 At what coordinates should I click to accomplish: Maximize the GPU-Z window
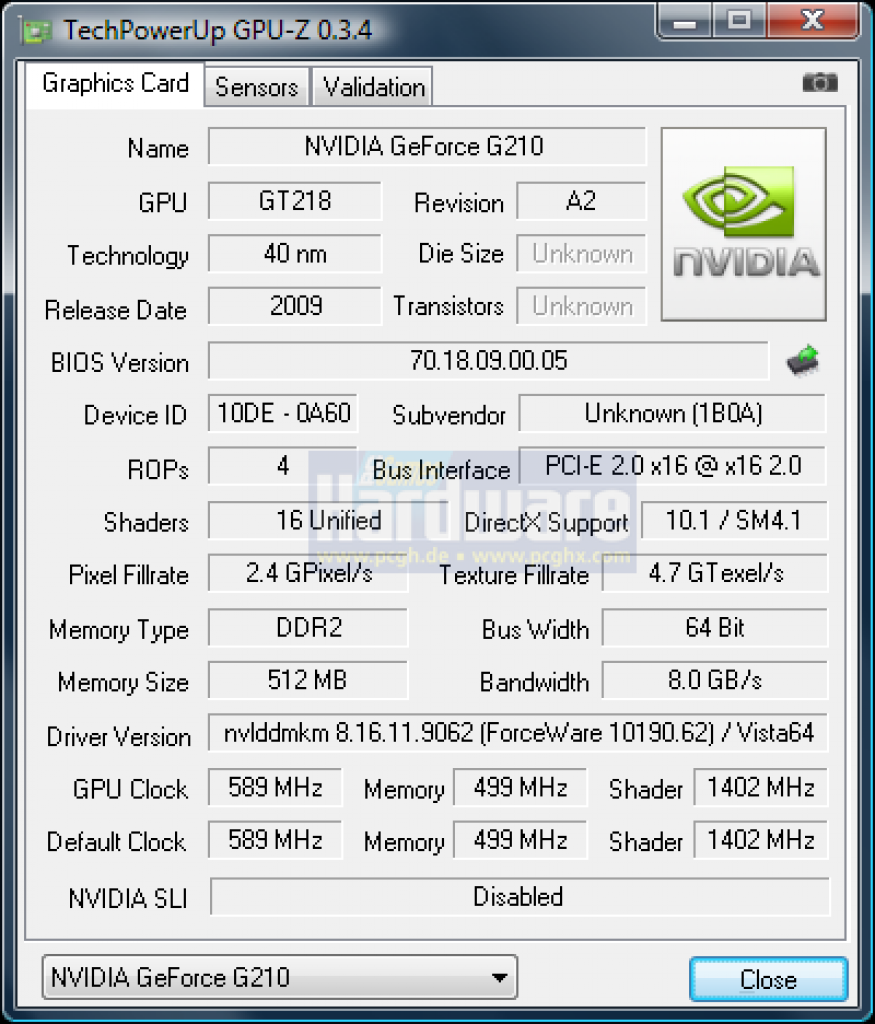click(739, 20)
